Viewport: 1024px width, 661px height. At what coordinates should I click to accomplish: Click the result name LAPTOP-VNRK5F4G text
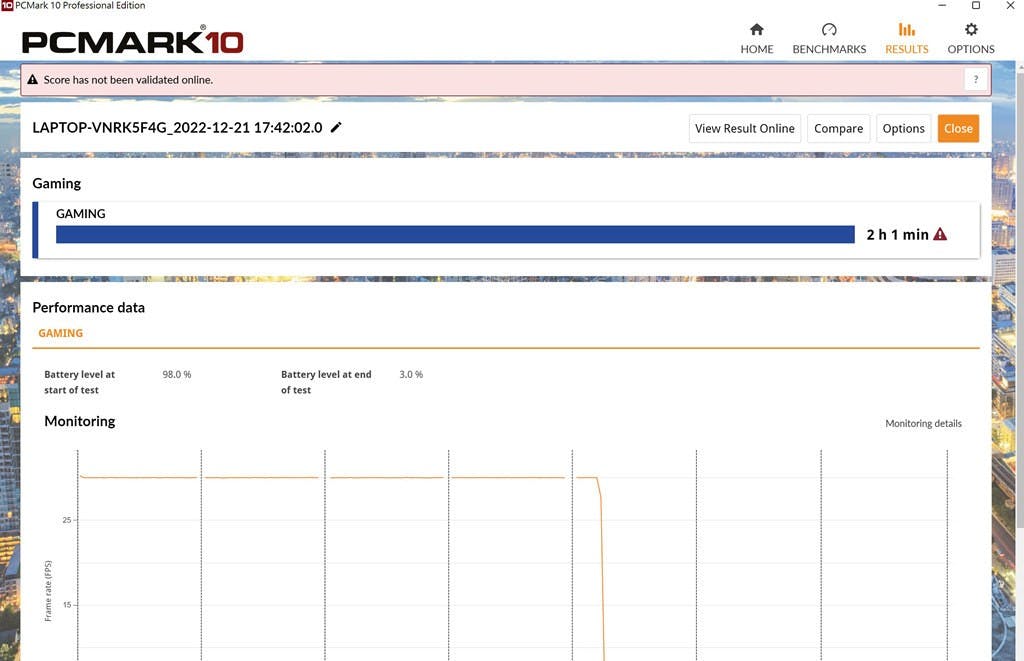[177, 127]
